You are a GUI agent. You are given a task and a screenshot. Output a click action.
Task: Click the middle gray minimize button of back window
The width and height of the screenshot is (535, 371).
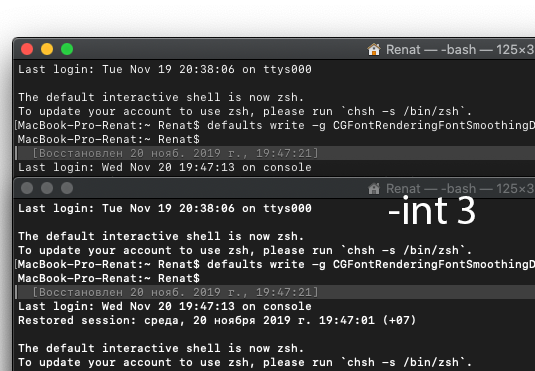(x=47, y=188)
